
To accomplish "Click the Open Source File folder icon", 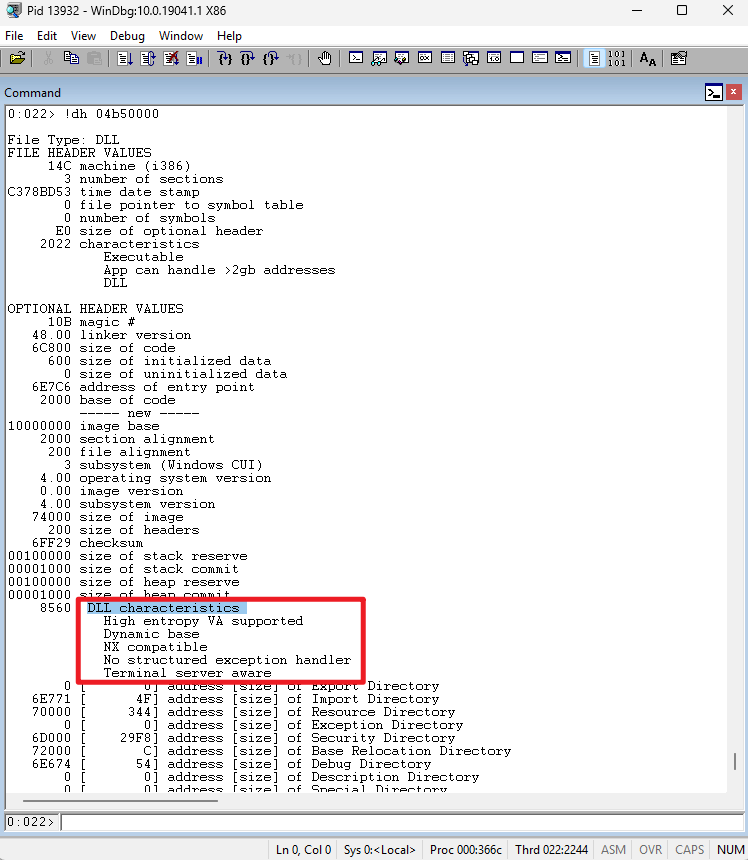I will coord(17,59).
